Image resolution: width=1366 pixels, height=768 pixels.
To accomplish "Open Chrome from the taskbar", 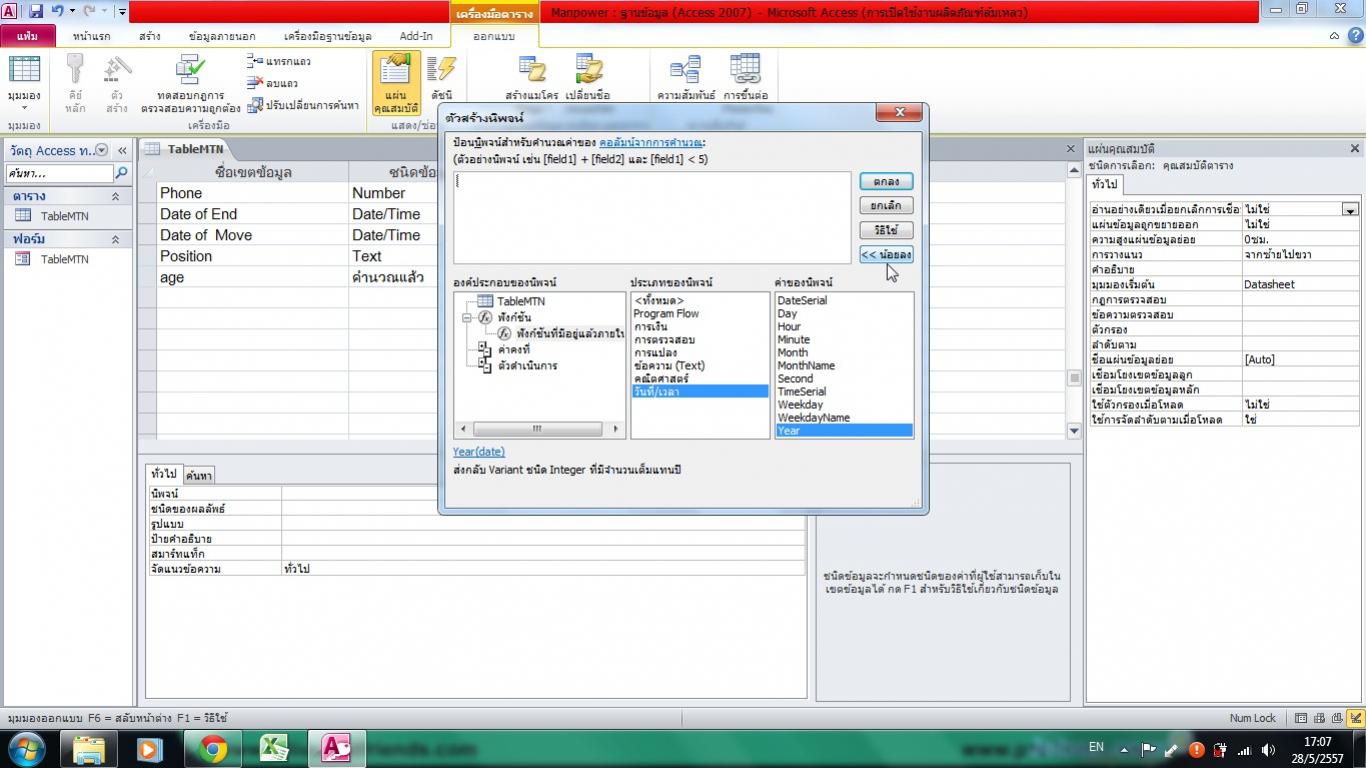I will point(212,748).
